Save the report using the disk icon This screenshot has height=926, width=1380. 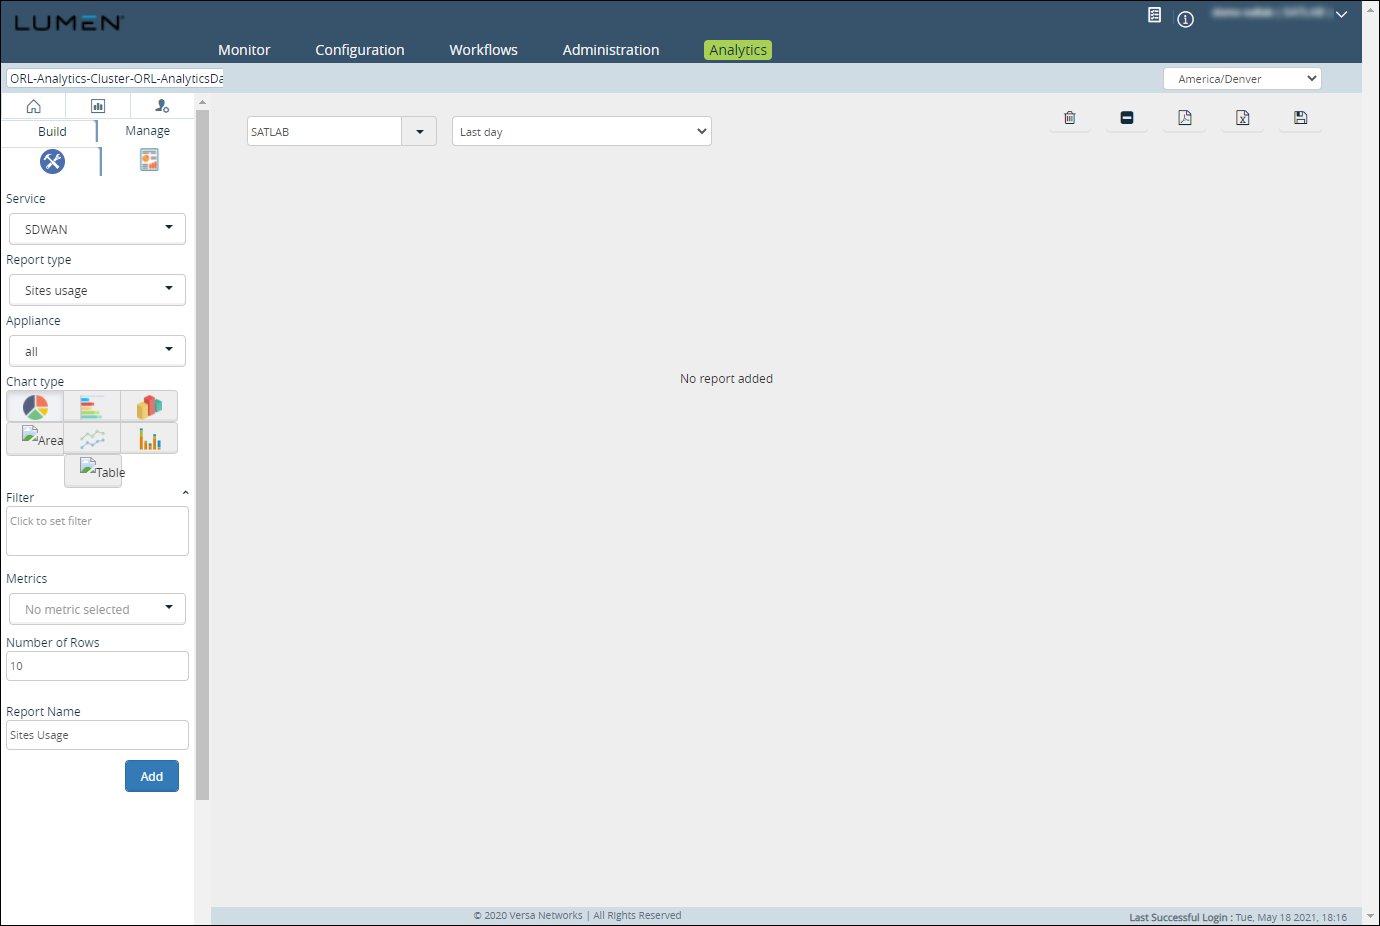[x=1300, y=117]
